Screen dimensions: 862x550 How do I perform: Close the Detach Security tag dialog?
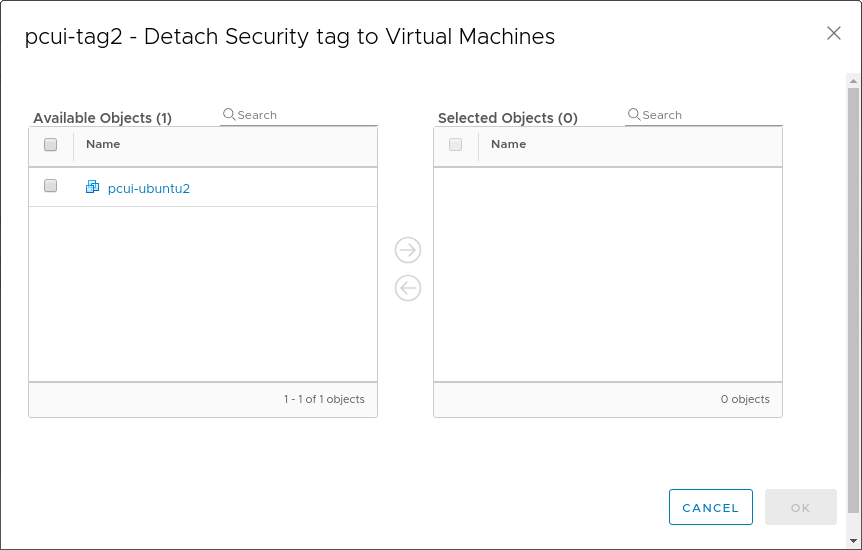834,33
